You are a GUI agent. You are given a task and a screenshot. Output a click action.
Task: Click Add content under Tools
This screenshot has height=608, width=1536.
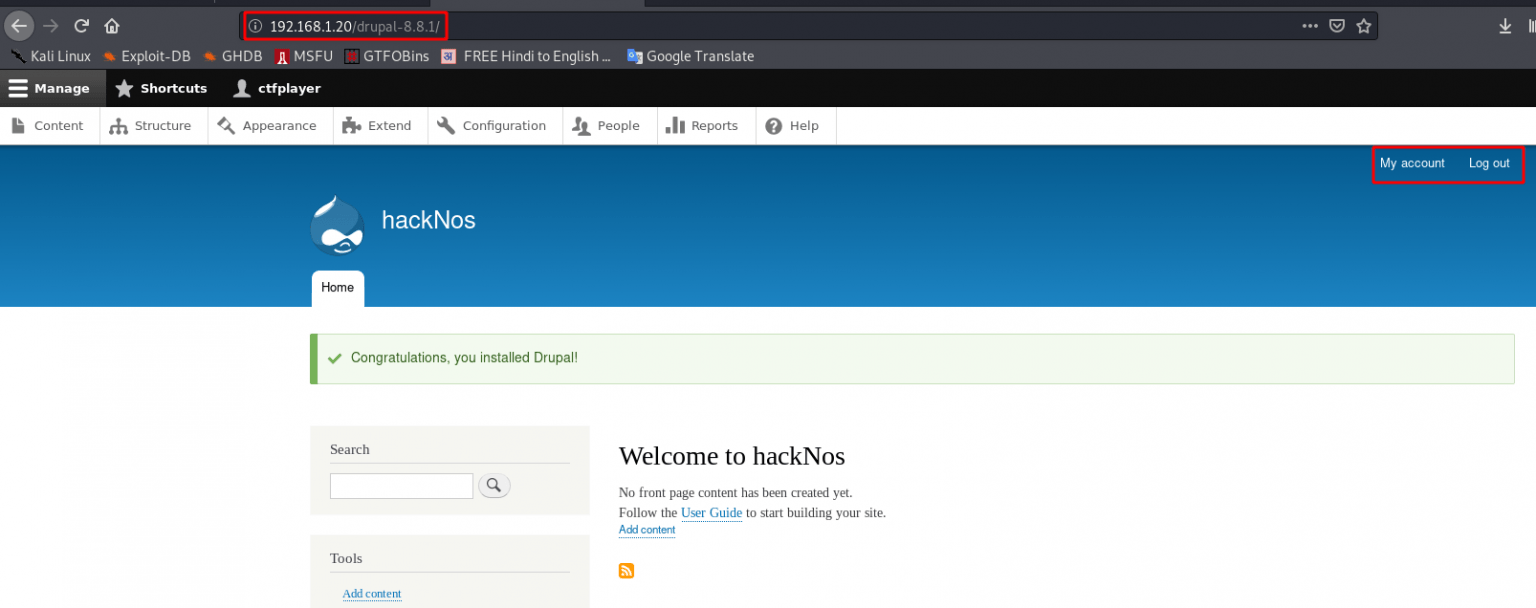click(x=372, y=593)
